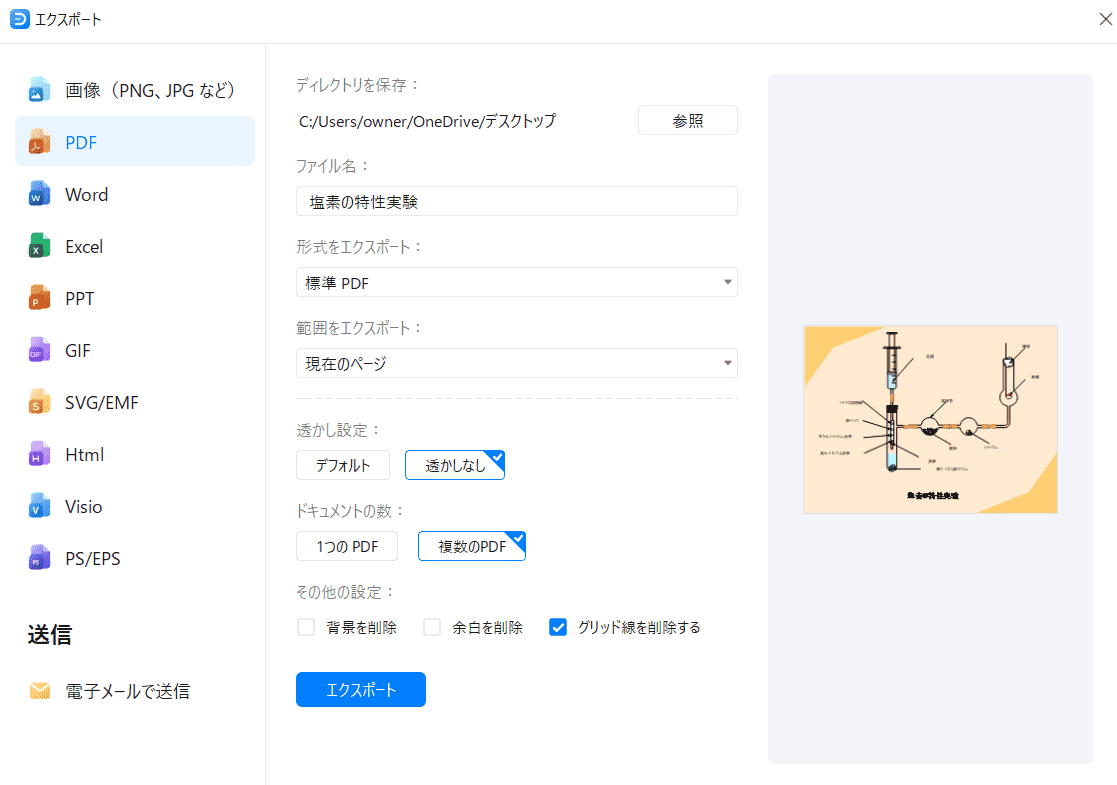Screen dimensions: 1117x785
Task: Uncheck グリッド線を削除する checkbox
Action: (558, 628)
